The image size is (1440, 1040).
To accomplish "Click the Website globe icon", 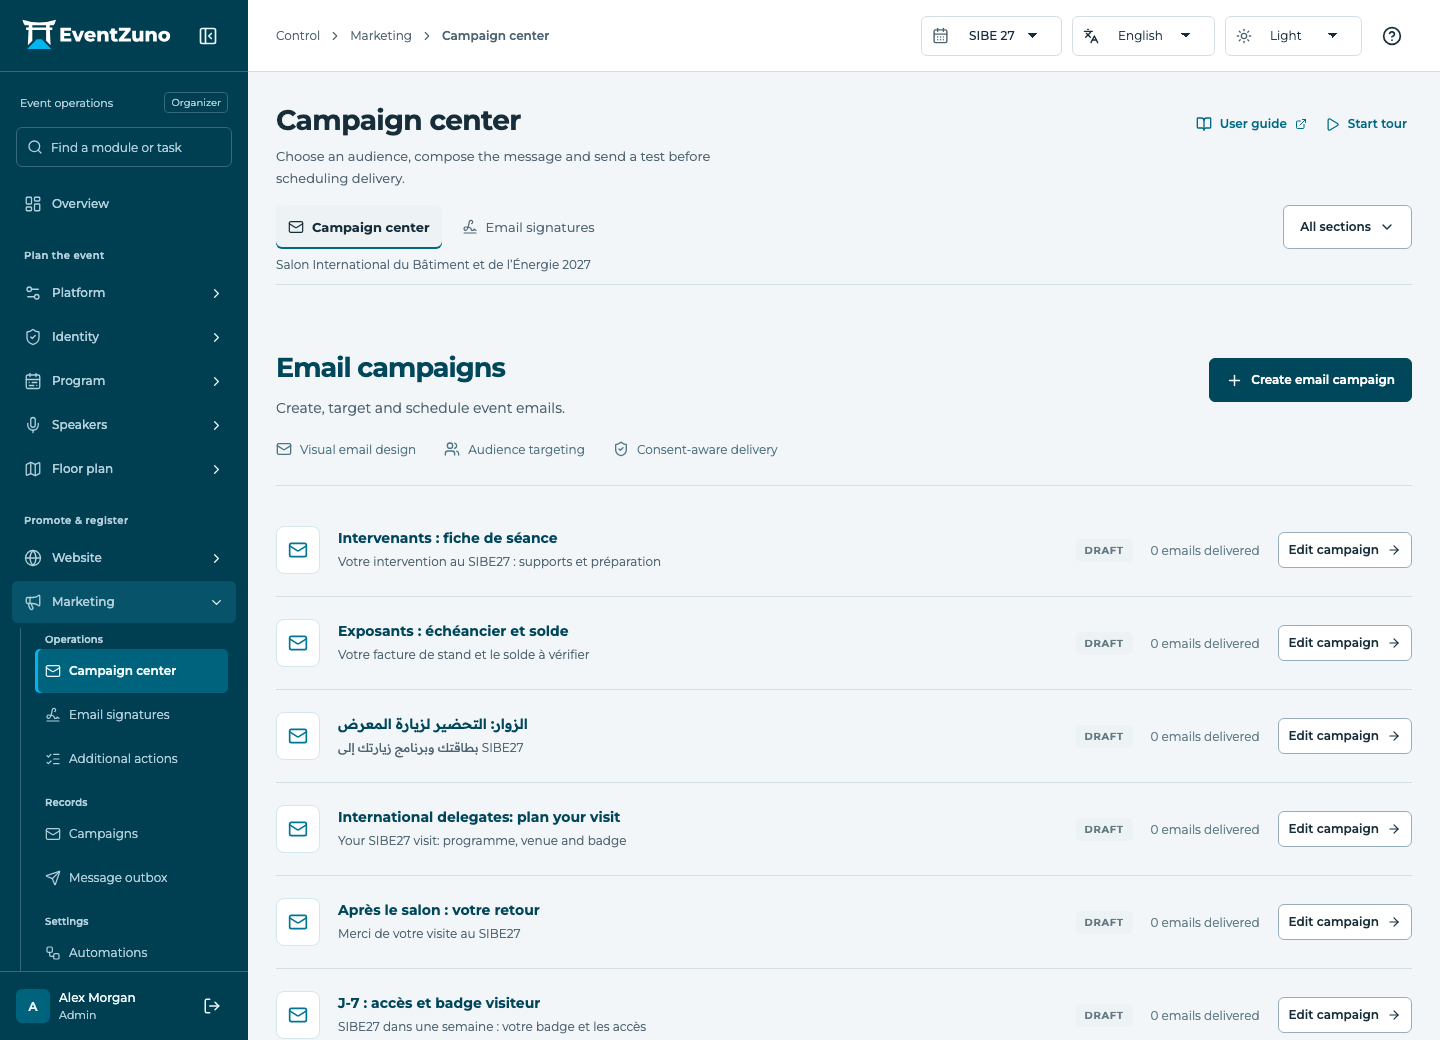I will 33,558.
